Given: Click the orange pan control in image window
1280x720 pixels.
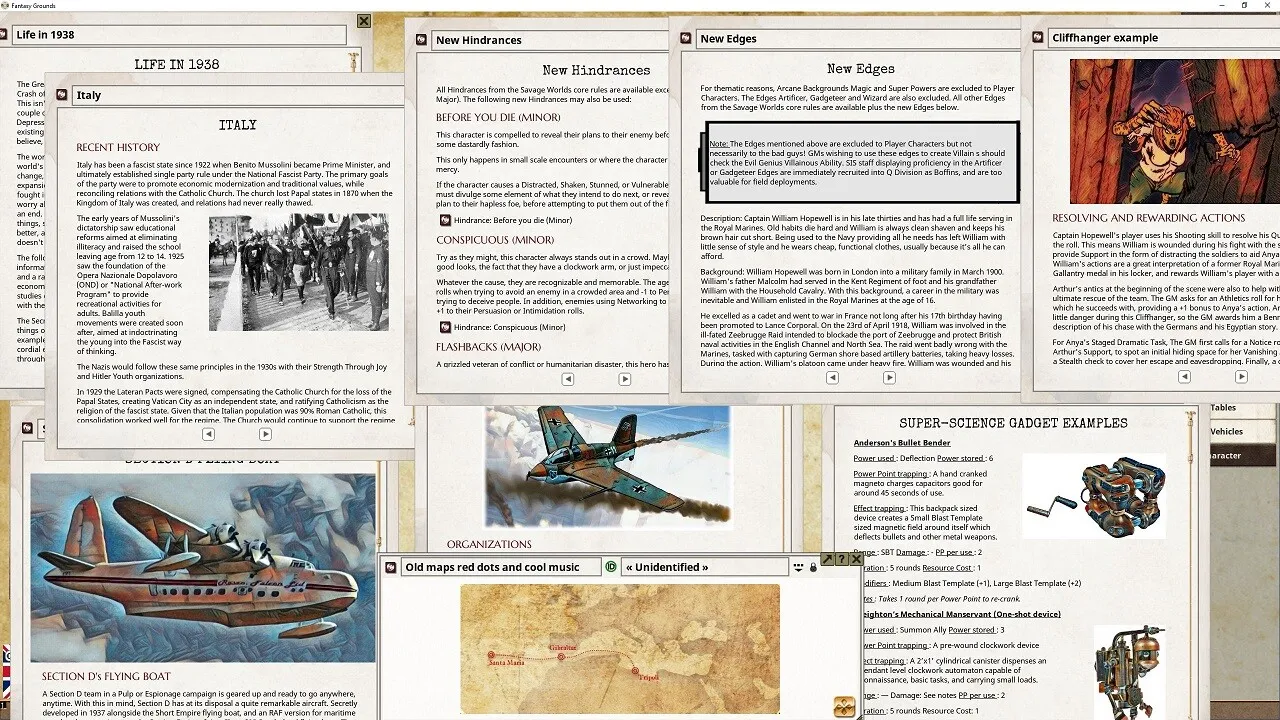Looking at the screenshot, I should (844, 706).
